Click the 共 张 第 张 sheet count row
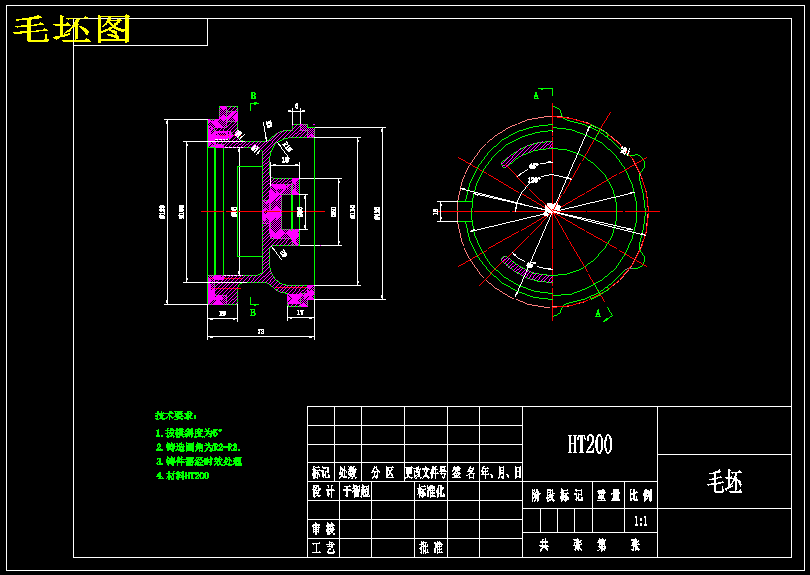 (x=590, y=545)
